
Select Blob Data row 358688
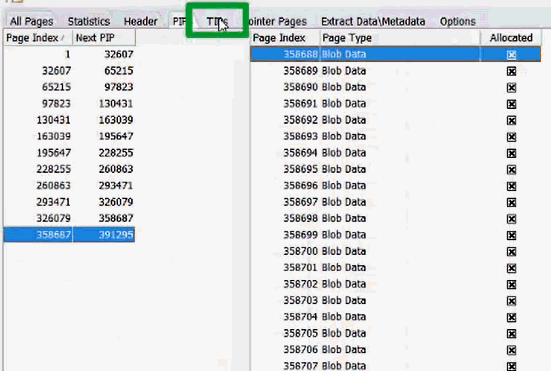point(396,54)
